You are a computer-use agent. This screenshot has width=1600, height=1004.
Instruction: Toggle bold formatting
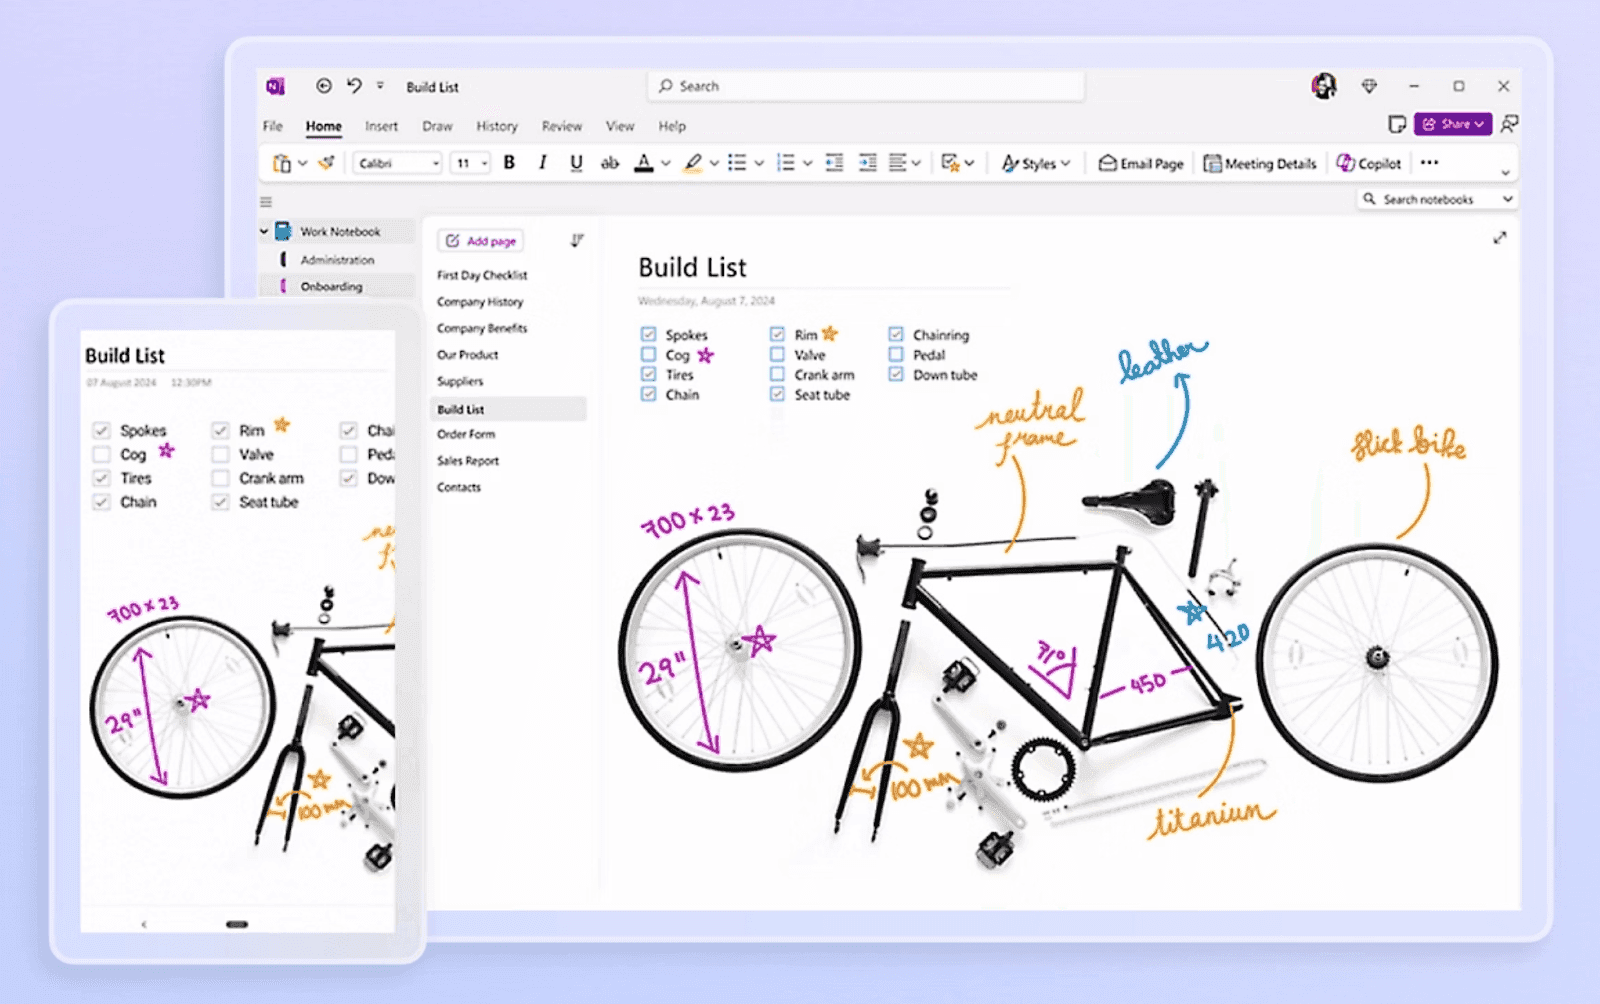pyautogui.click(x=509, y=162)
